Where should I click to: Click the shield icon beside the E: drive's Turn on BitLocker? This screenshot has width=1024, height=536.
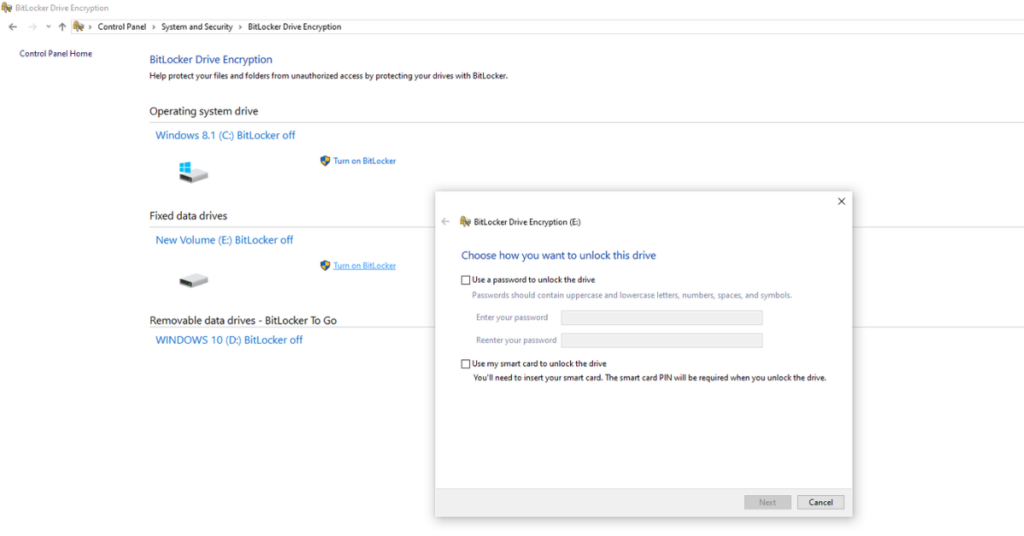pos(325,265)
